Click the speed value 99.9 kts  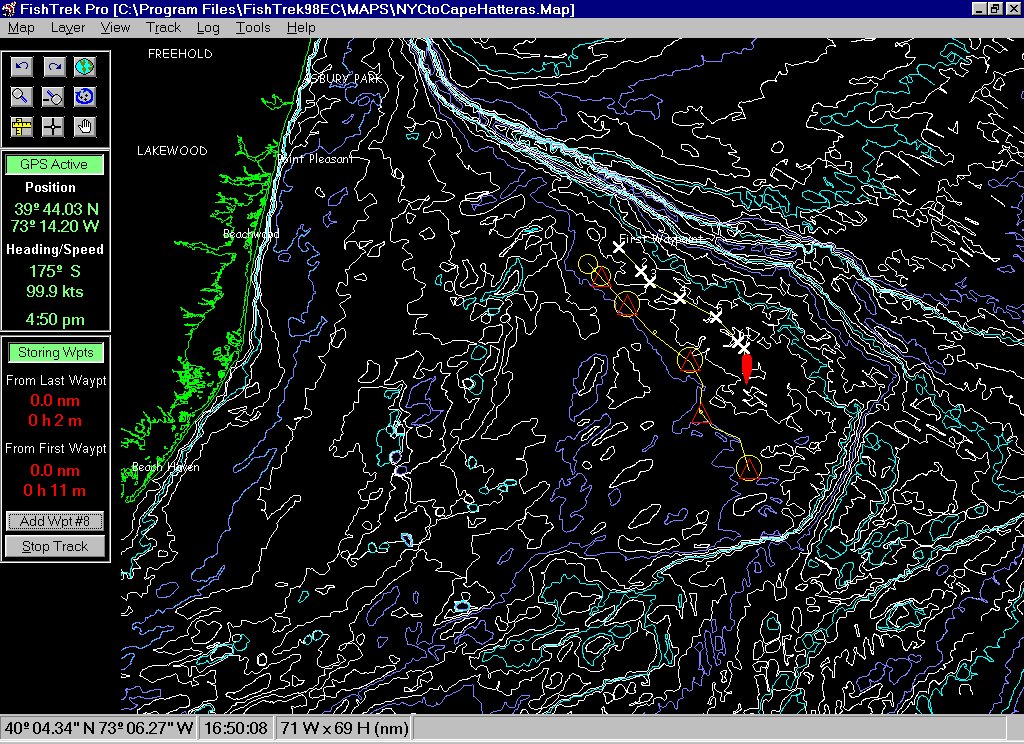[x=55, y=291]
